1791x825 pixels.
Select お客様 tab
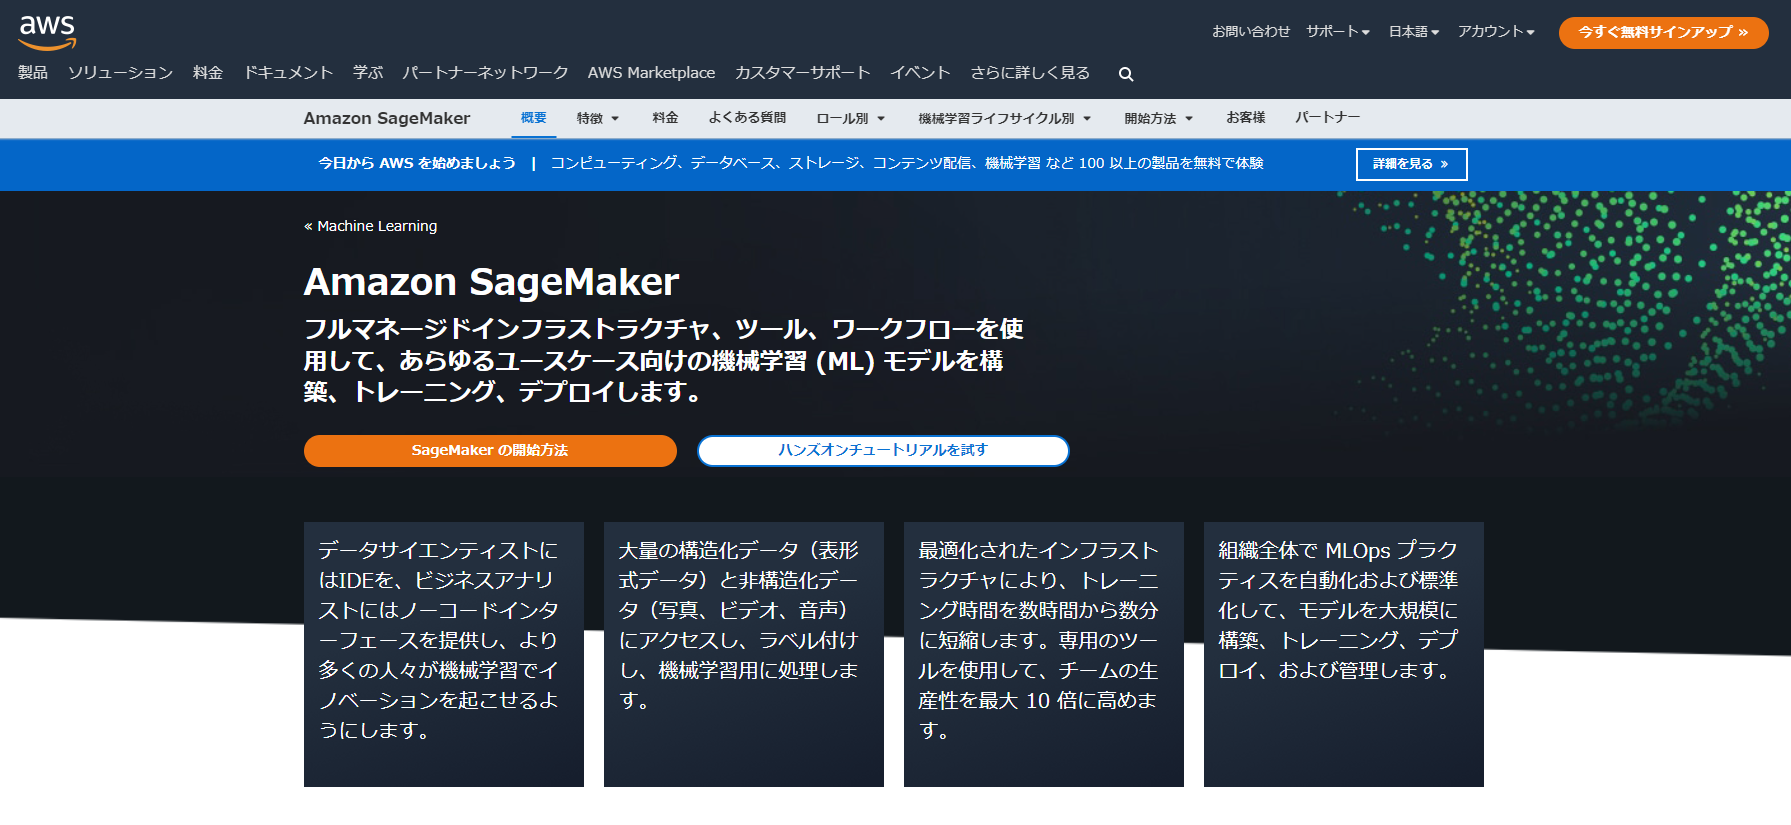pos(1246,118)
